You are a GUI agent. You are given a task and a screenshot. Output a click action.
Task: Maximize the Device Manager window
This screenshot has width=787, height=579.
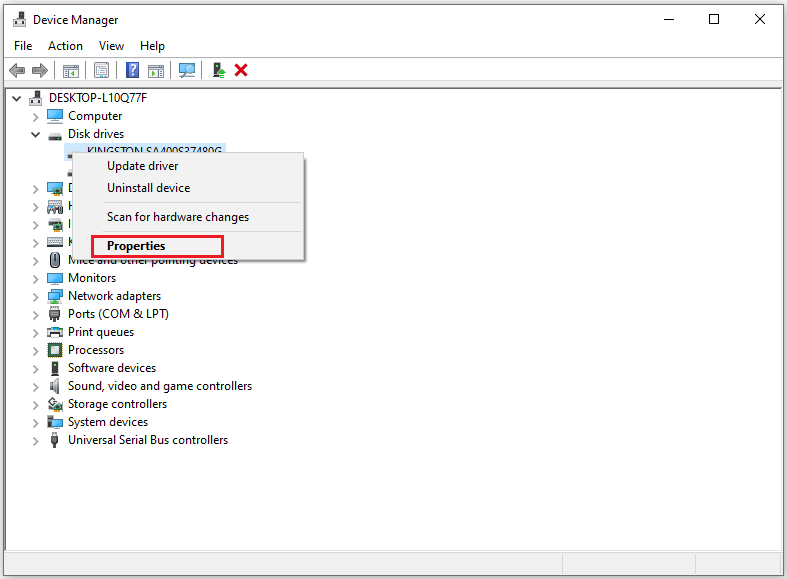[714, 20]
